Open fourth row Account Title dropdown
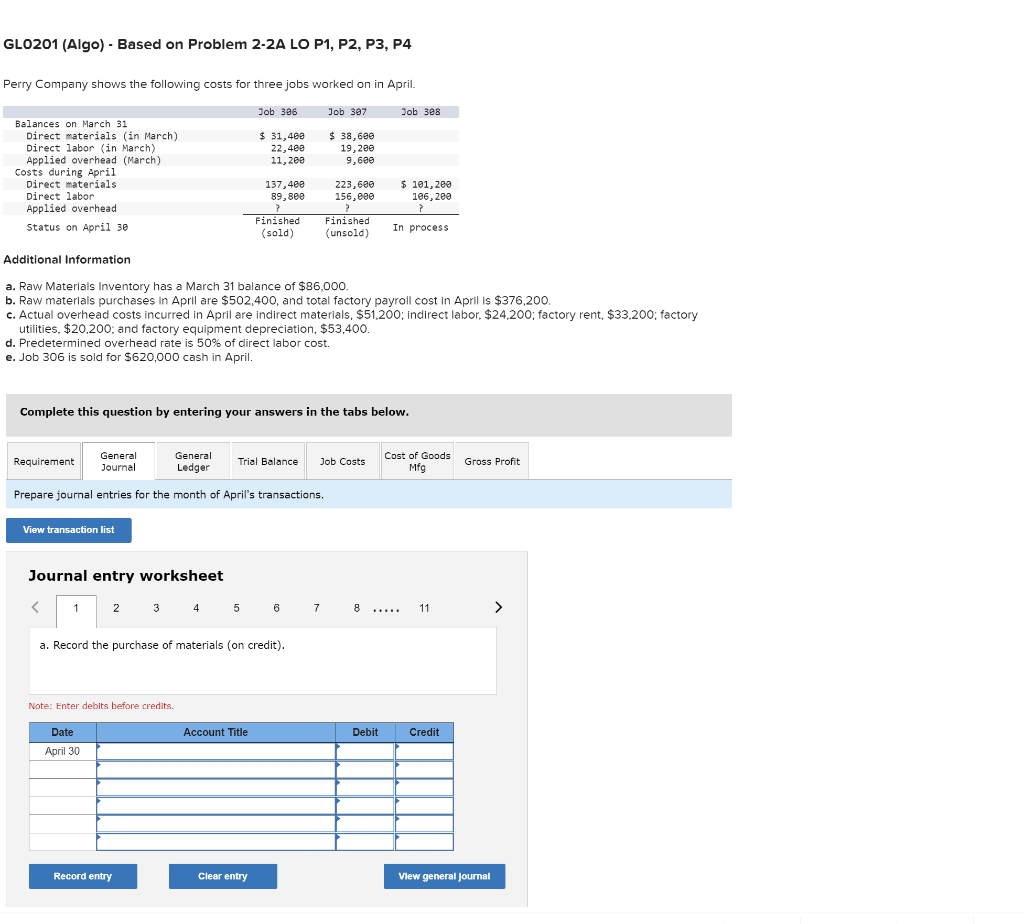Image resolution: width=1024 pixels, height=924 pixels. tap(216, 806)
